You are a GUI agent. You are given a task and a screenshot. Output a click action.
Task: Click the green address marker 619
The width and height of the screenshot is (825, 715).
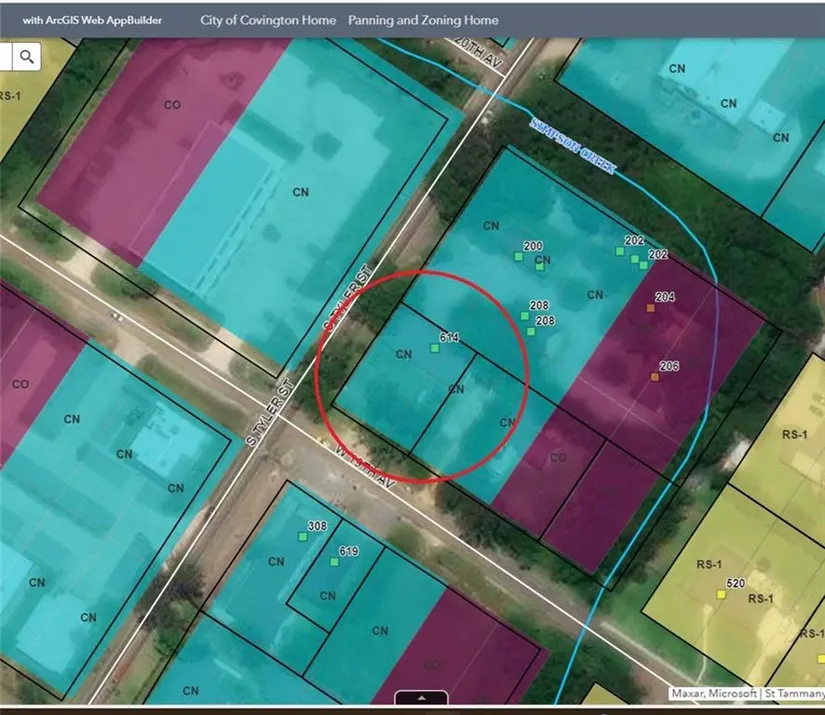tap(335, 562)
